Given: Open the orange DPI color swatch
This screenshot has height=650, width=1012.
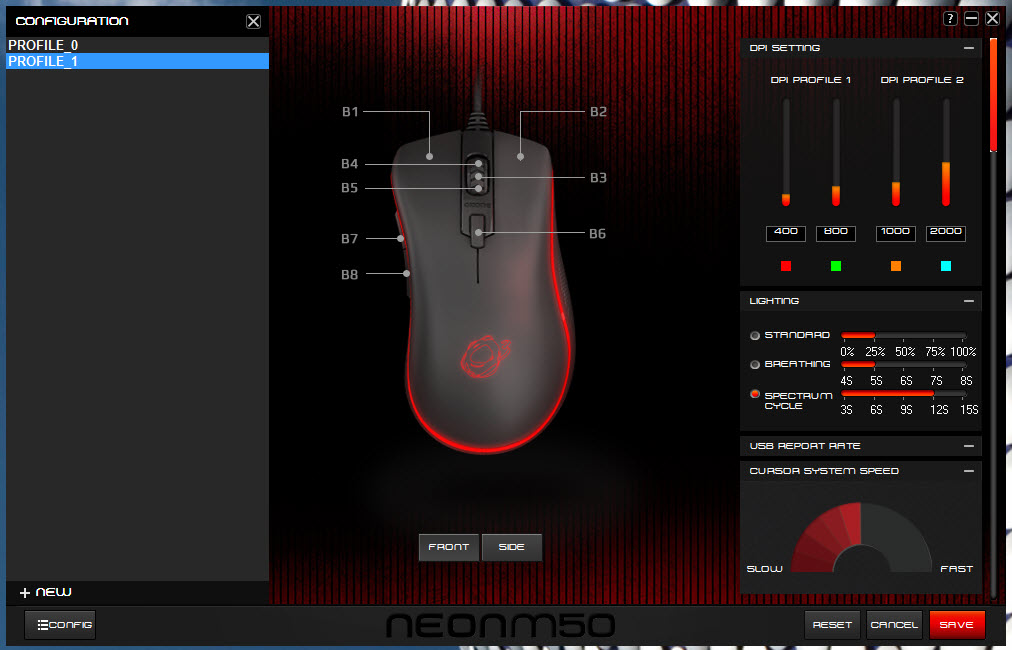Looking at the screenshot, I should tap(896, 266).
